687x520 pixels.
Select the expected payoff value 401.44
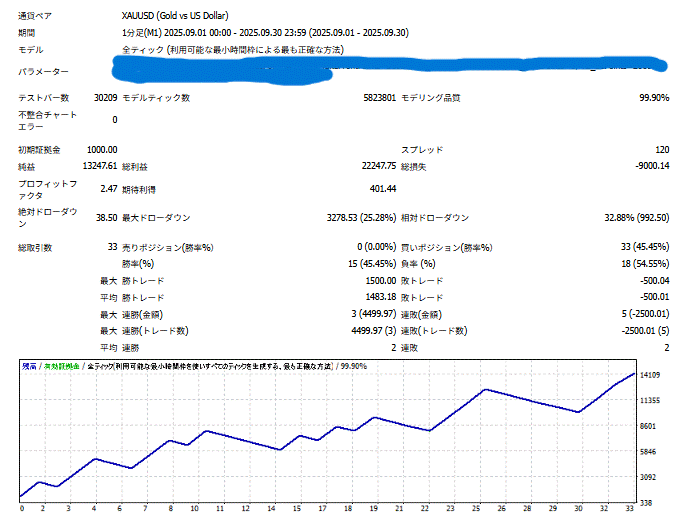click(382, 188)
